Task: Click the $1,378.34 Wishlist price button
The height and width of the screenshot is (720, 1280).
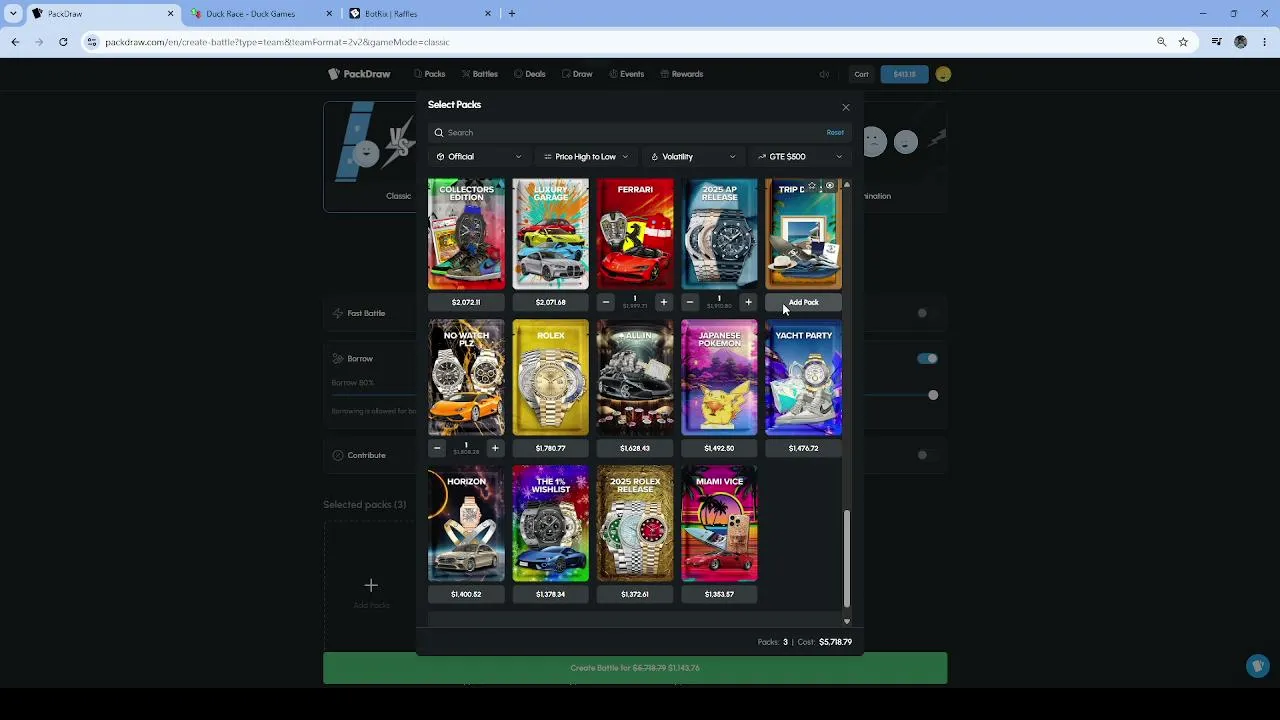Action: [551, 594]
